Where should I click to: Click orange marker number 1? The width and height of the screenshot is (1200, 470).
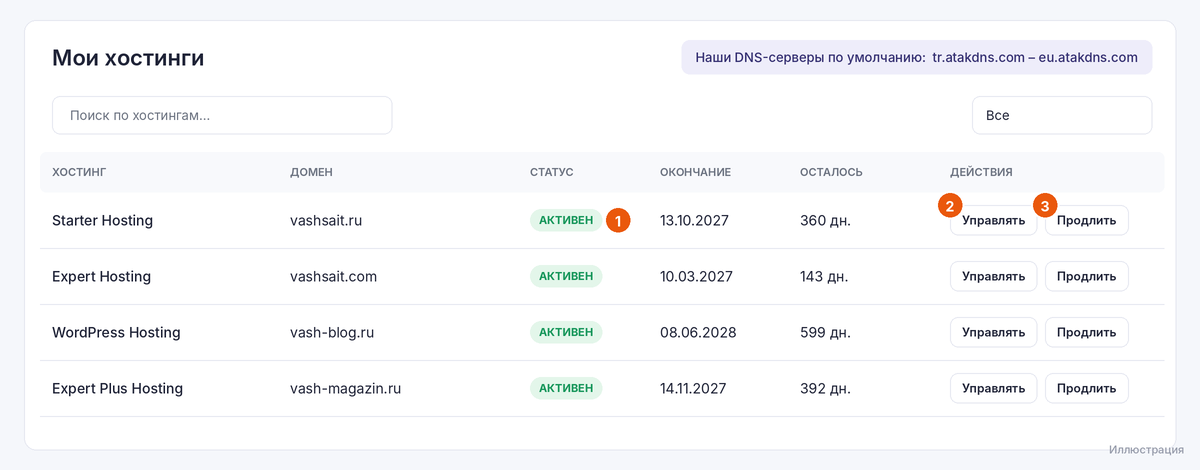pyautogui.click(x=618, y=220)
